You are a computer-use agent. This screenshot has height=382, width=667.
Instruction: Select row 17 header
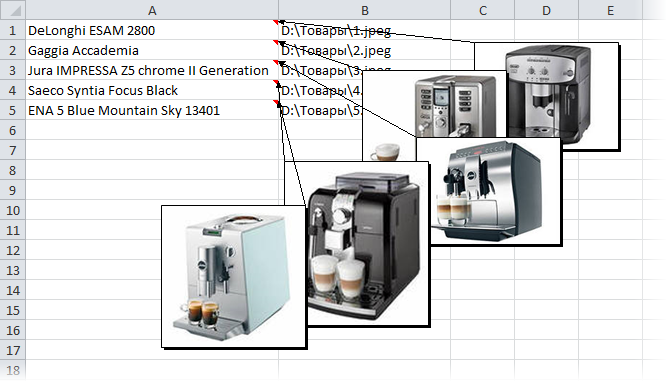[13, 350]
